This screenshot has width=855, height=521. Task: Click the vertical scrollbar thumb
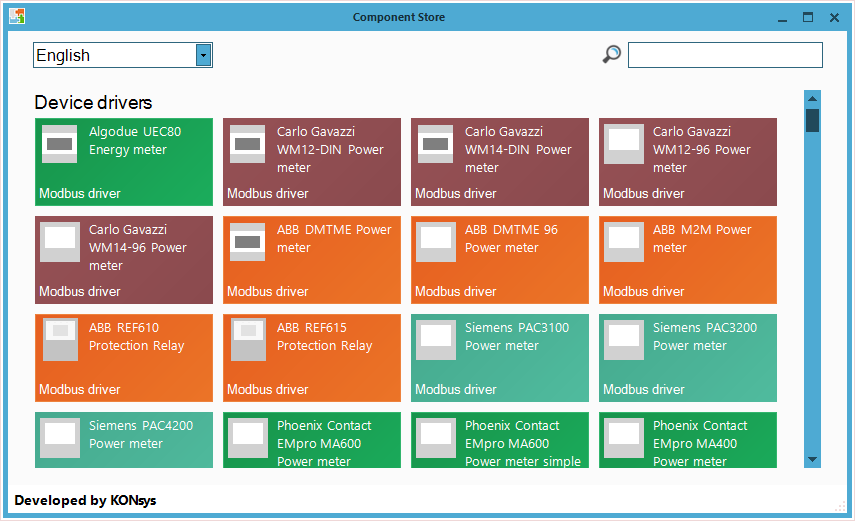(812, 121)
